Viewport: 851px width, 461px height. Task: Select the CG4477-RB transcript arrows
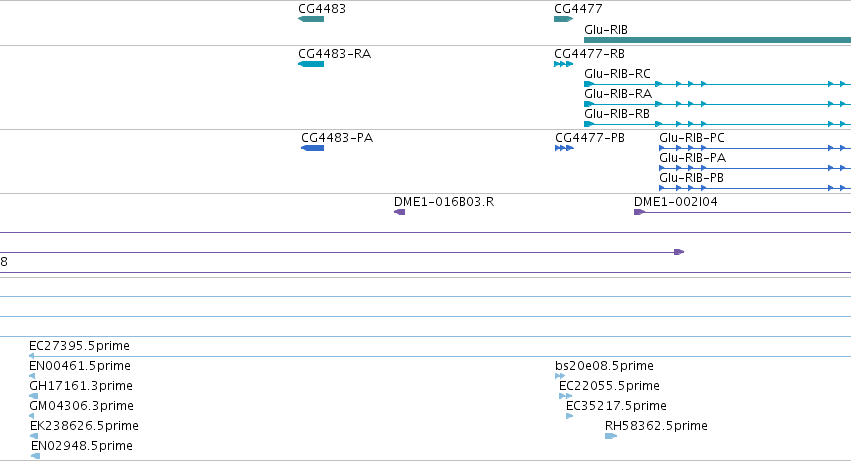click(x=563, y=64)
